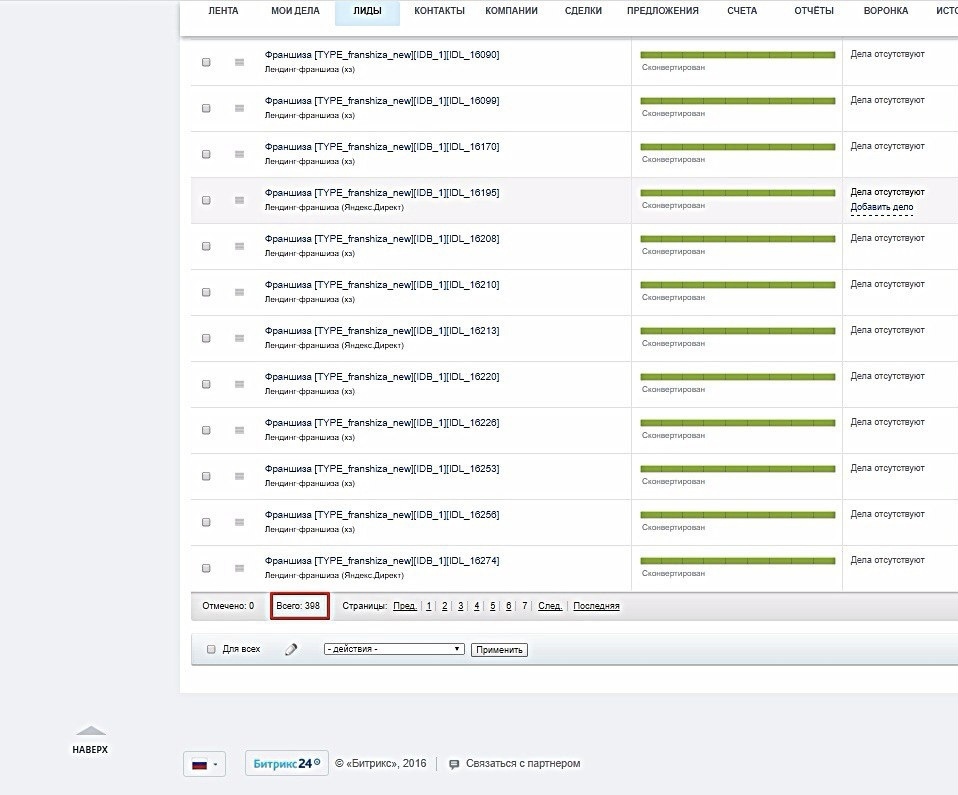Open row menu icon for lead IDL_16195
Screen dimensions: 958x795
click(x=240, y=200)
